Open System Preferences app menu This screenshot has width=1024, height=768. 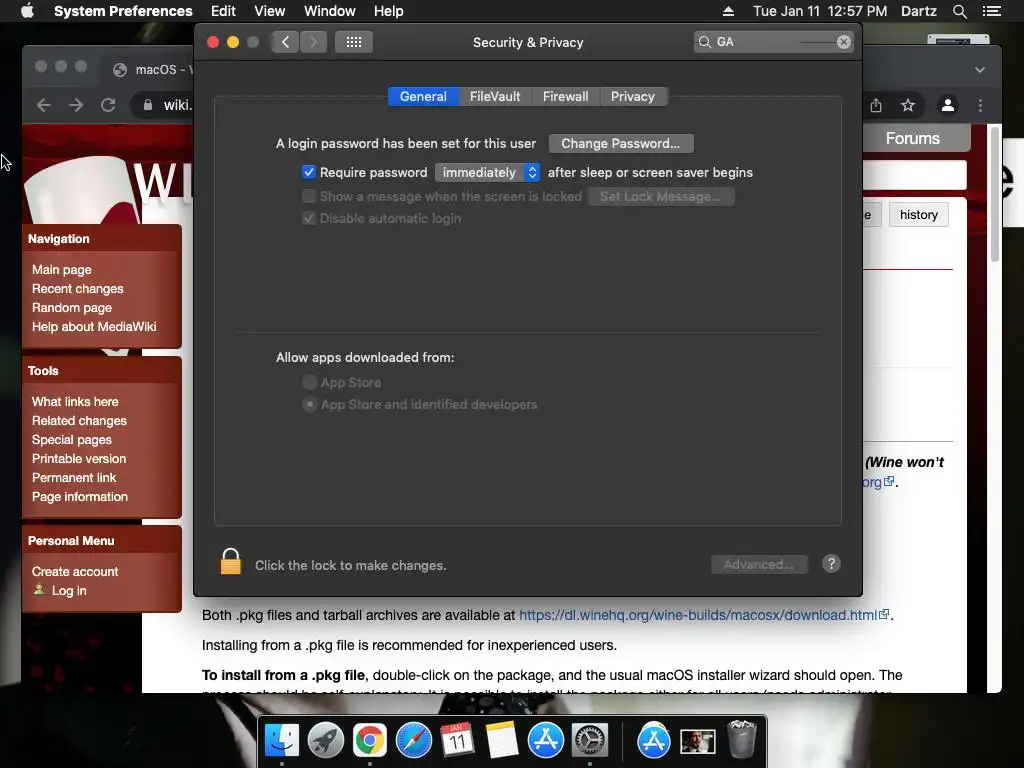pos(123,11)
